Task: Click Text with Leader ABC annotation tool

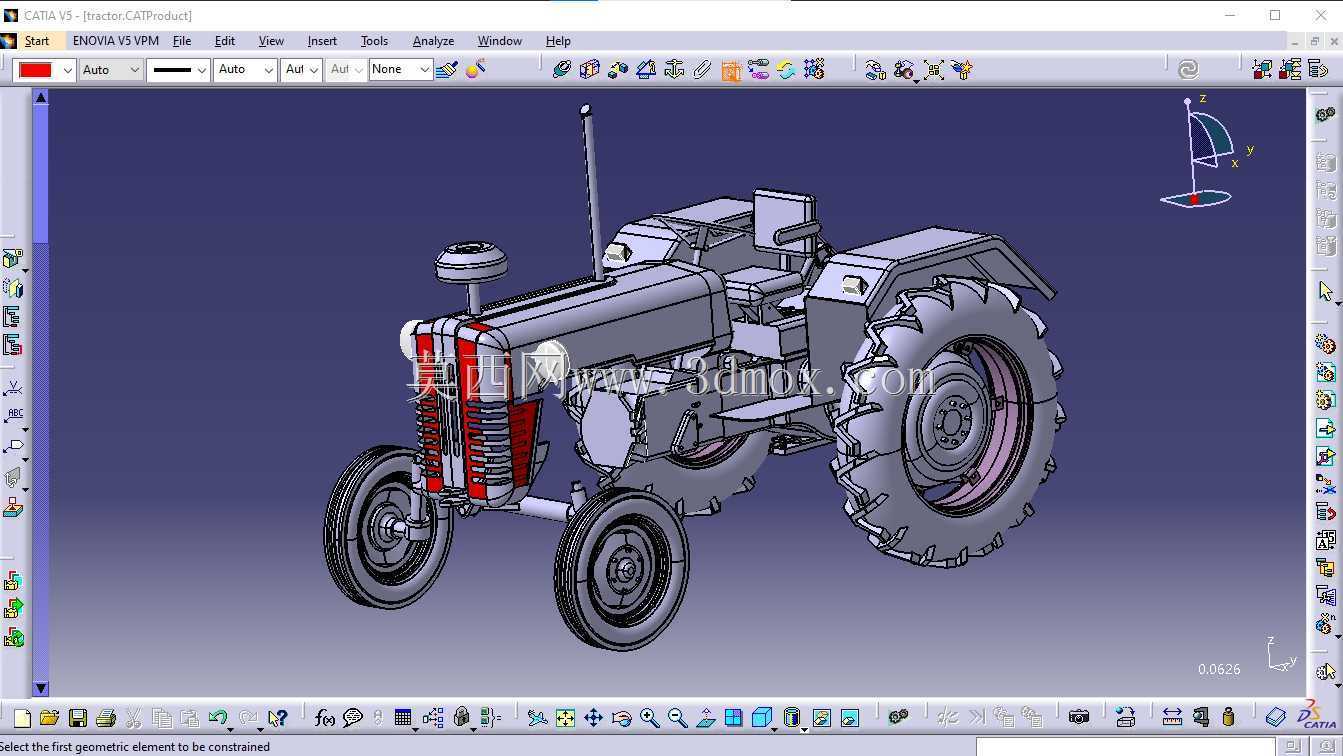Action: [14, 416]
